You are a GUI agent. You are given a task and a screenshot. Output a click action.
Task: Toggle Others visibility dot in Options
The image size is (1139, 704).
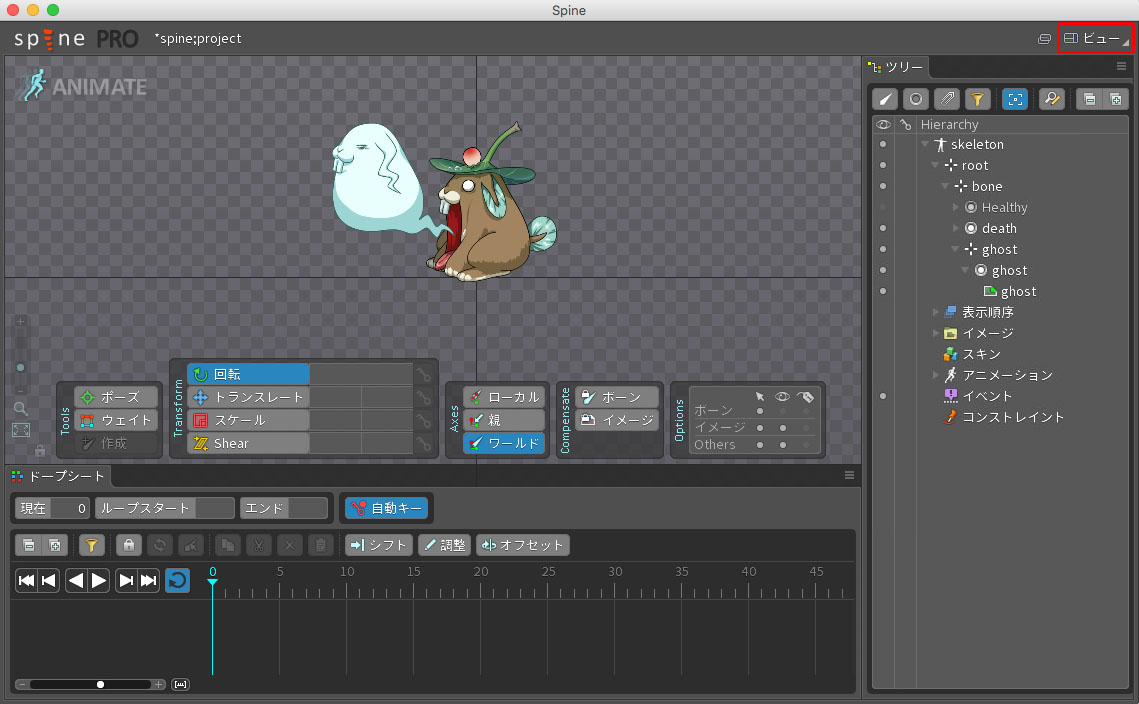coord(783,445)
